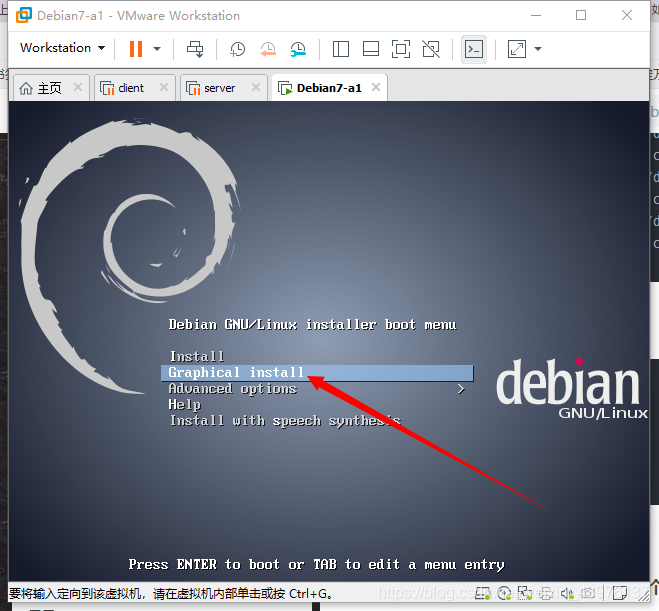Click the network adapter status icon

(x=525, y=593)
